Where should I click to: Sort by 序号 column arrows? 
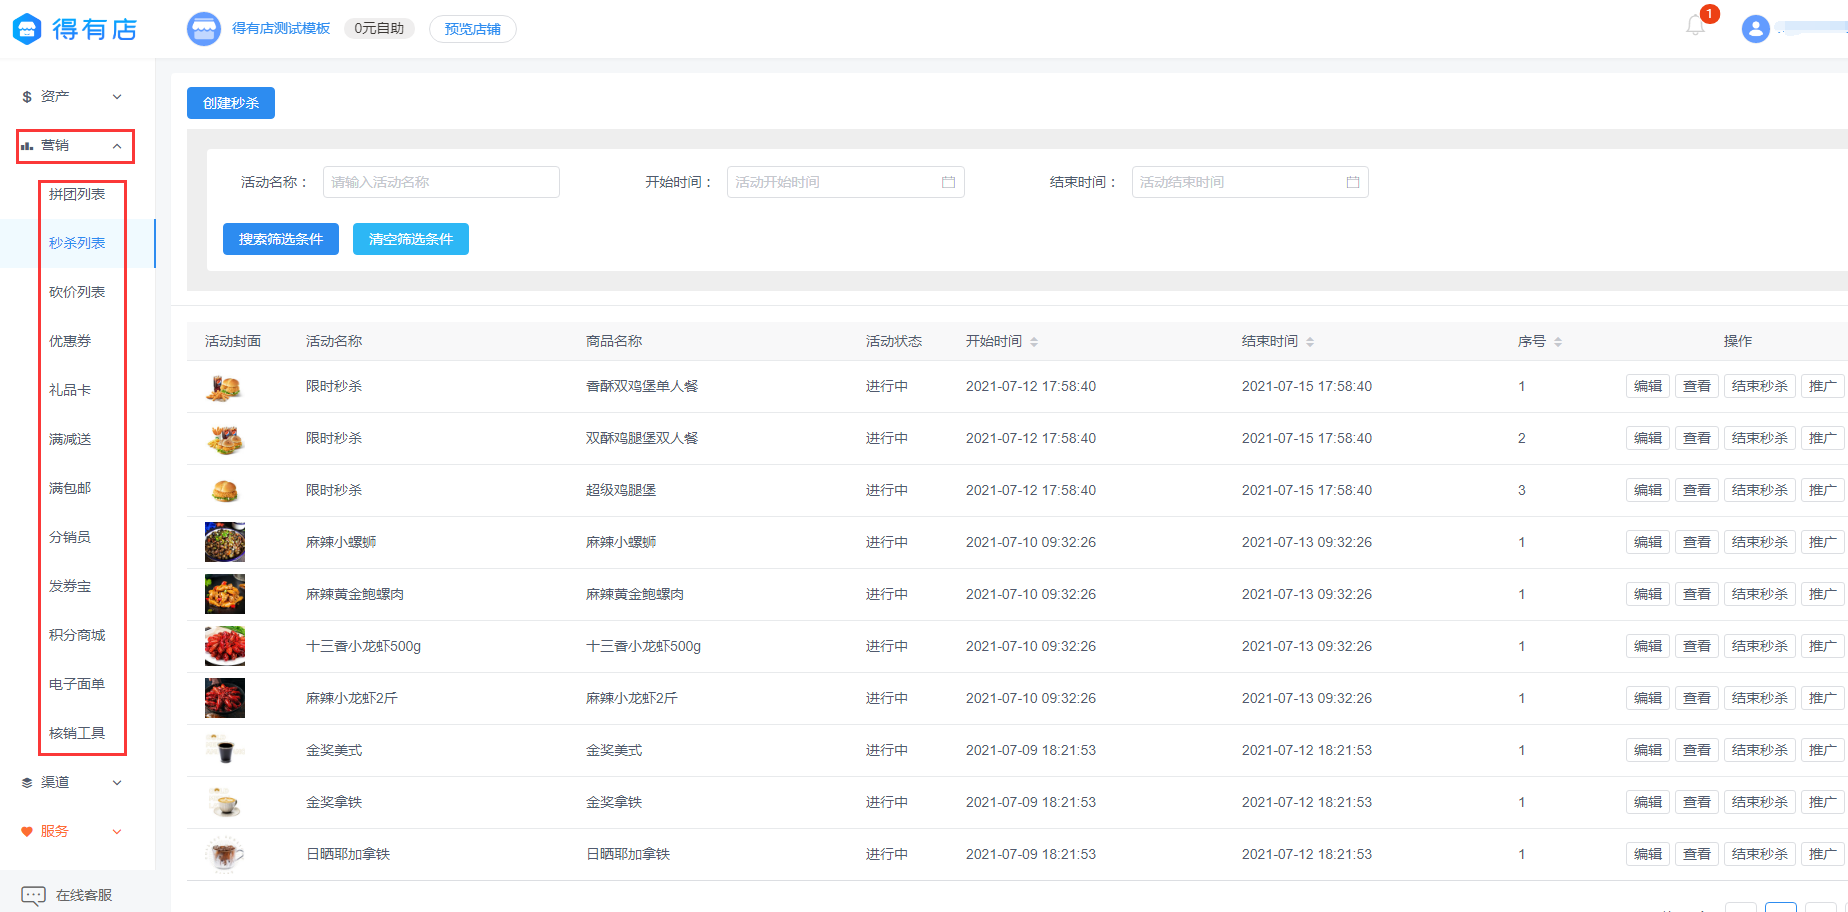pos(1558,342)
